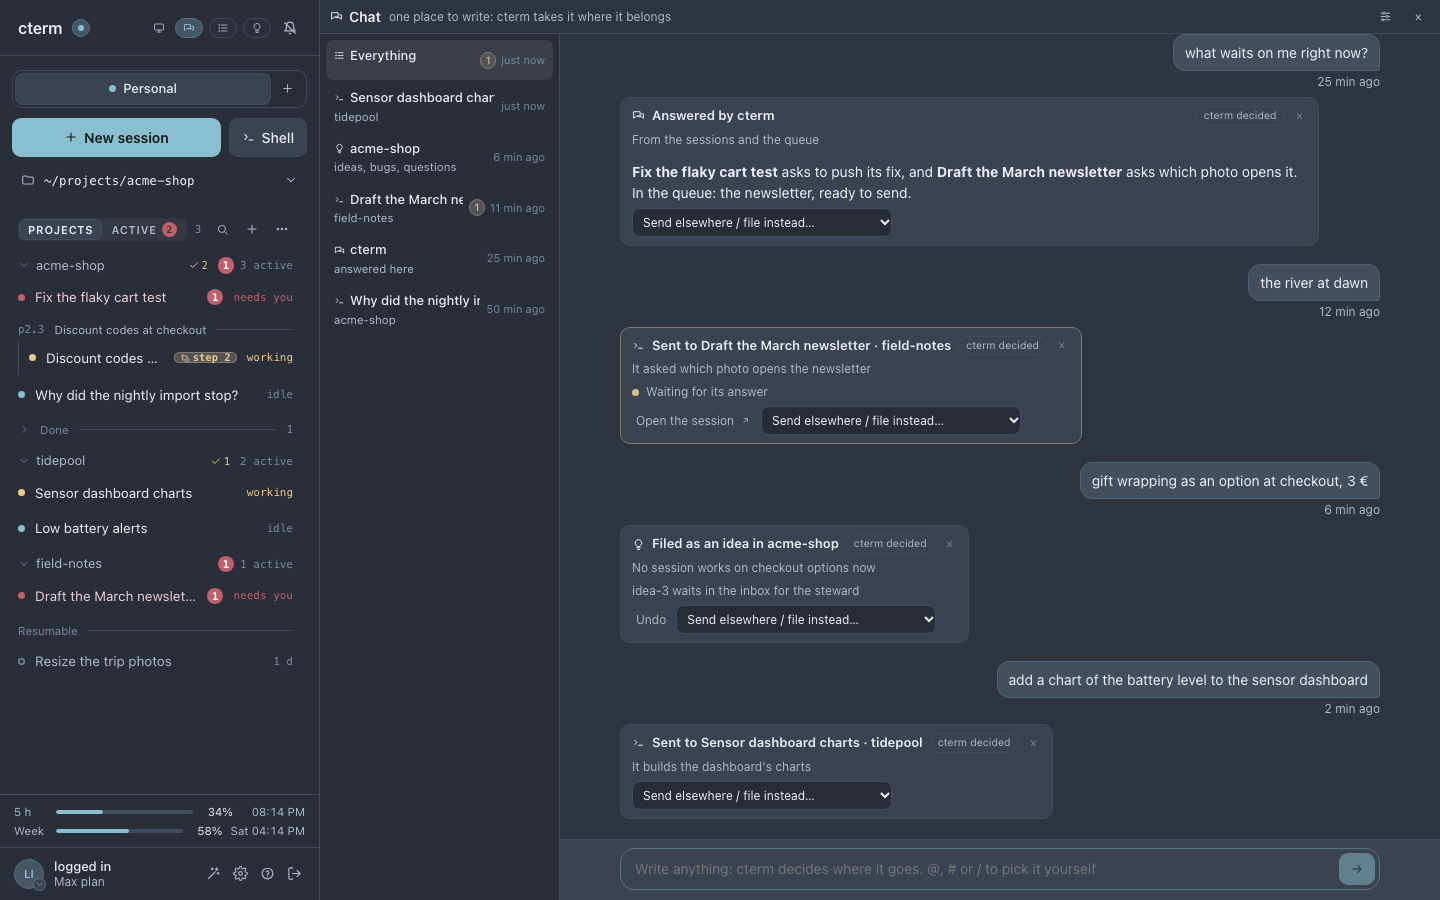Click the status dot beside cterm logo
The image size is (1440, 900).
coord(82,28)
